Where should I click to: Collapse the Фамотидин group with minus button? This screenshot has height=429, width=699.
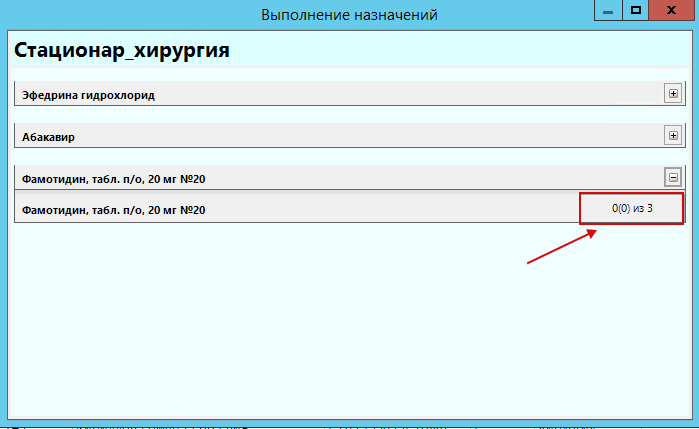coord(673,177)
